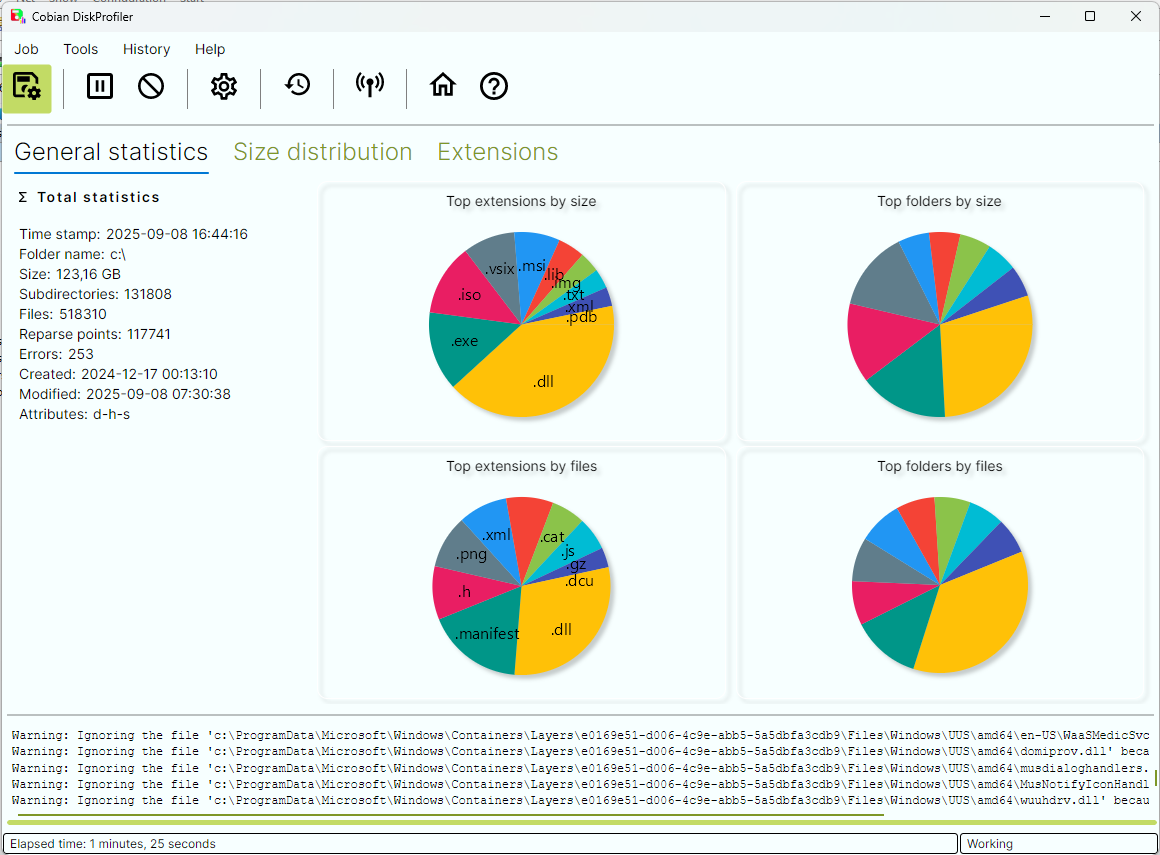The height and width of the screenshot is (855, 1160).
Task: Cancel the scan with the stop icon
Action: pos(151,87)
